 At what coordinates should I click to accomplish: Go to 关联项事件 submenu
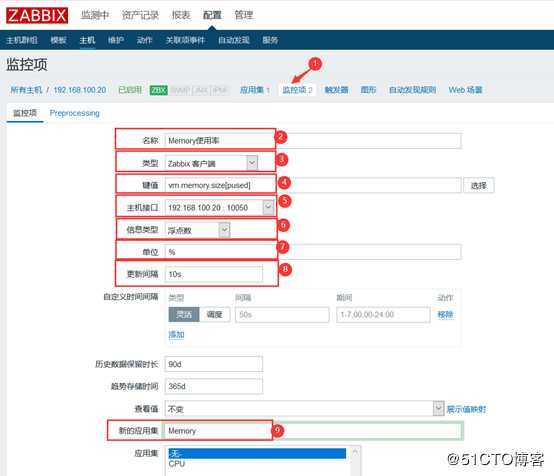pyautogui.click(x=185, y=40)
